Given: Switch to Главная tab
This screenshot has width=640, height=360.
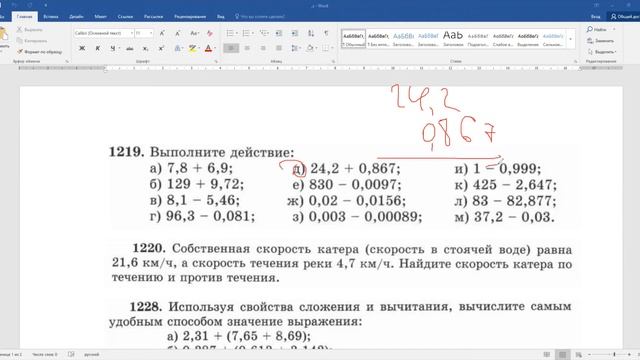Looking at the screenshot, I should pyautogui.click(x=24, y=17).
